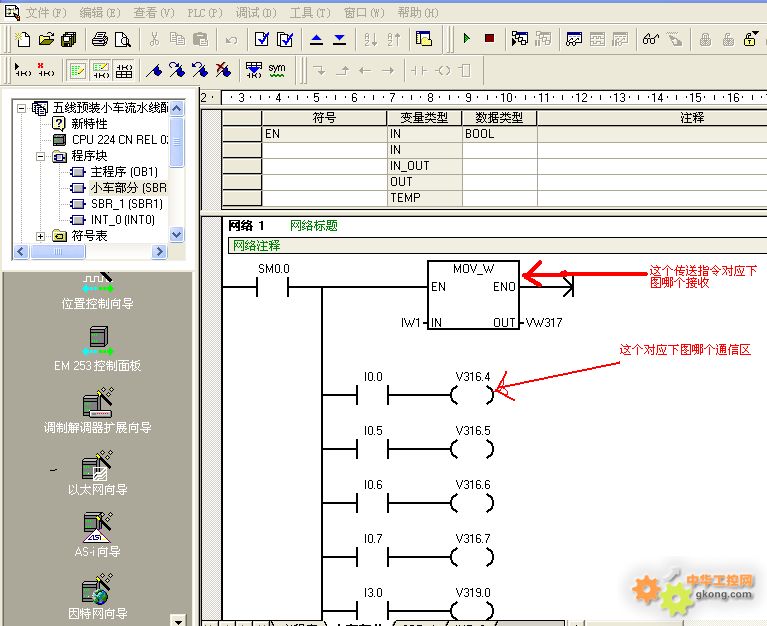Click the sym symbol addressing icon
The height and width of the screenshot is (626, 767).
(277, 70)
